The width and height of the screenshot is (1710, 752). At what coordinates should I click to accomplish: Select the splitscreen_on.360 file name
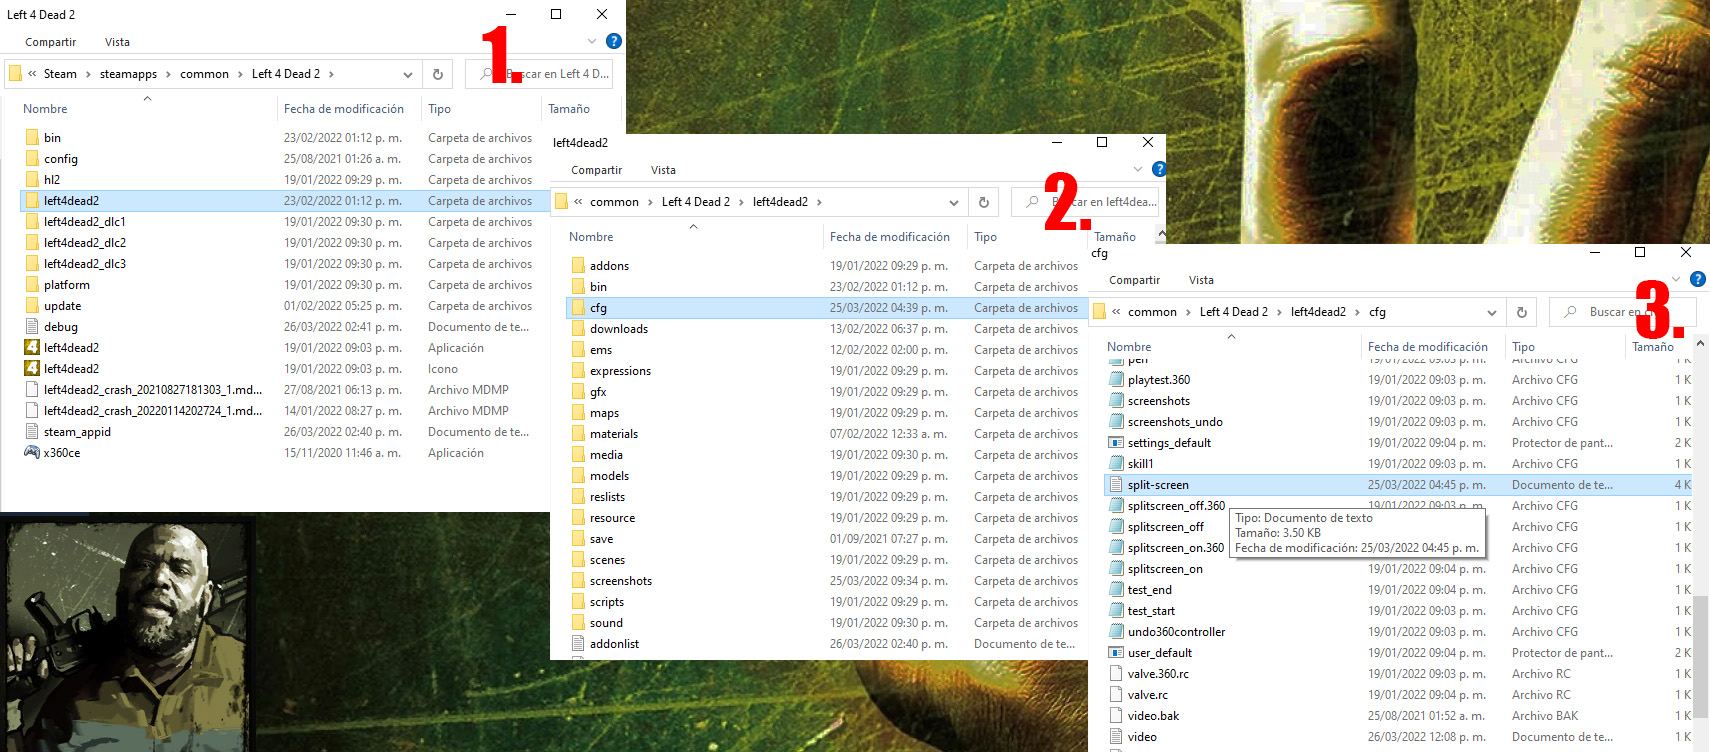pos(1176,548)
